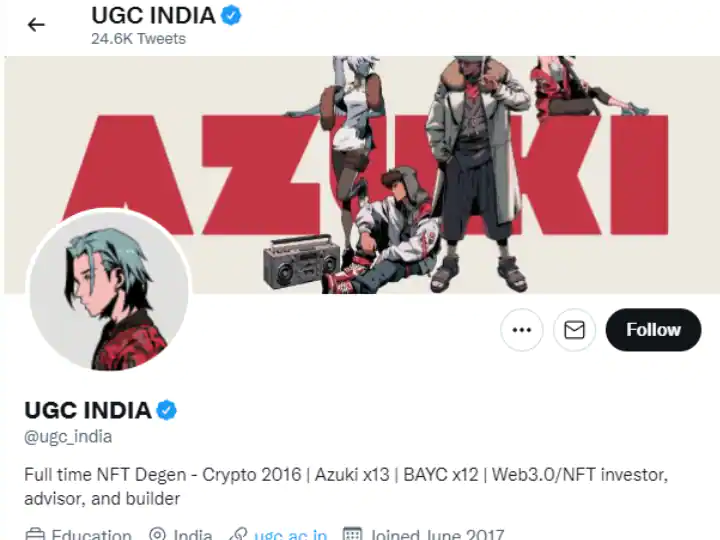
Task: Click the verified badge beside profile name
Action: click(167, 410)
